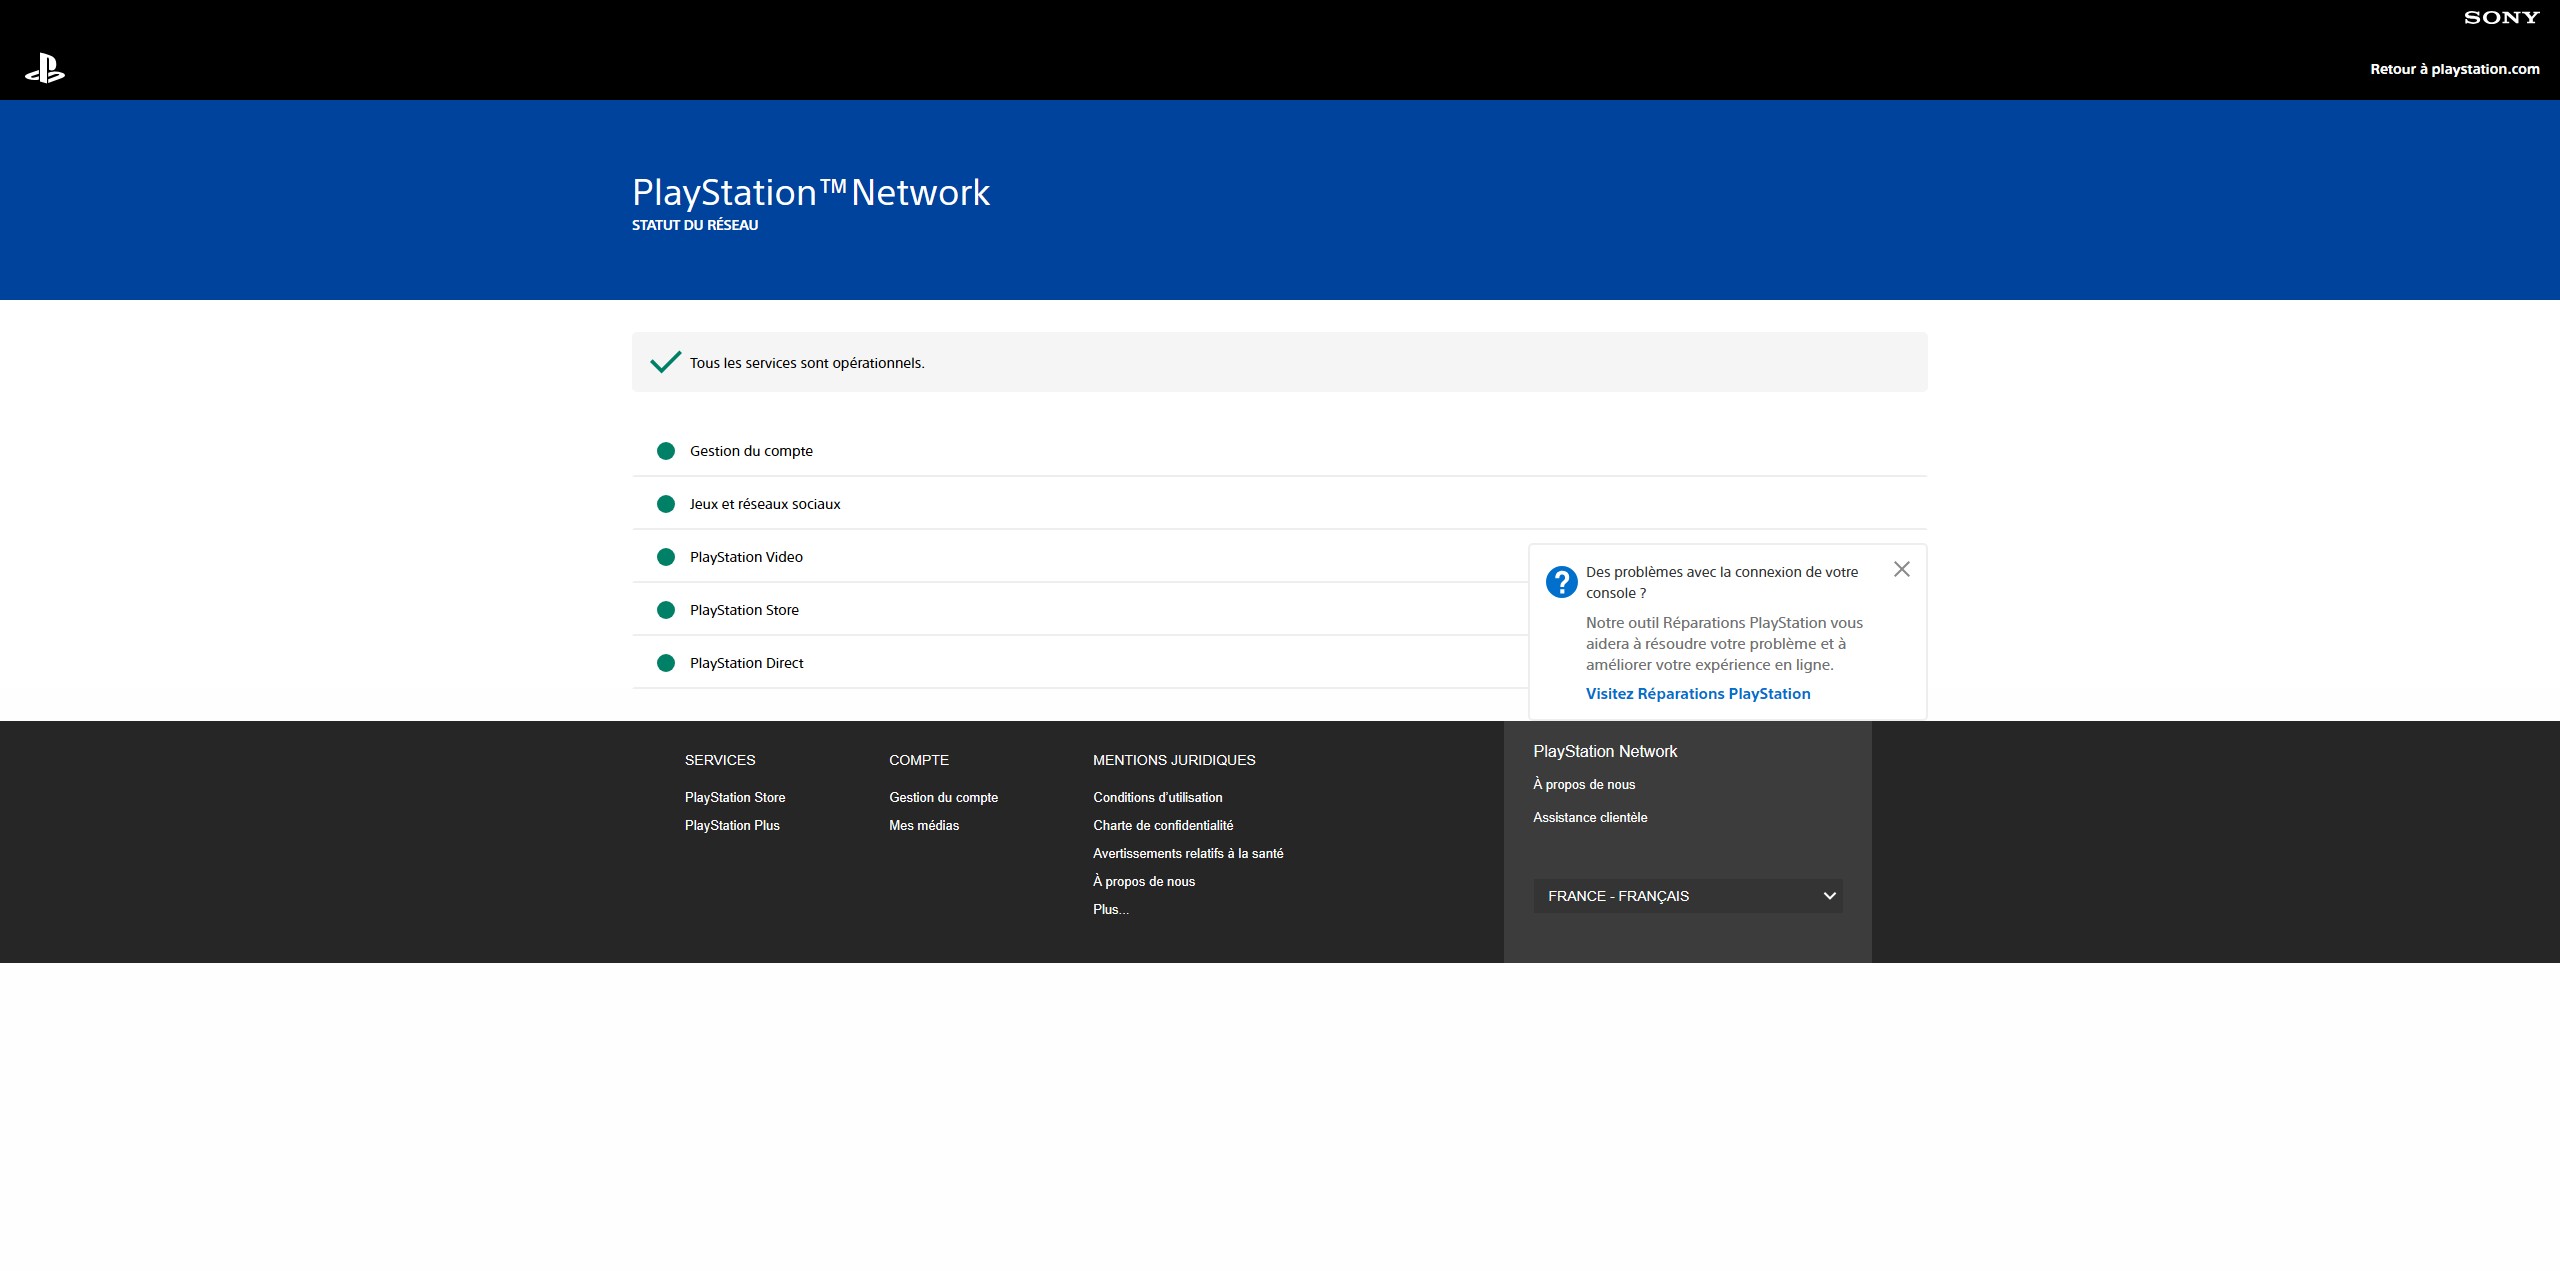
Task: Expand the PlayStation Video service row
Action: 746,557
